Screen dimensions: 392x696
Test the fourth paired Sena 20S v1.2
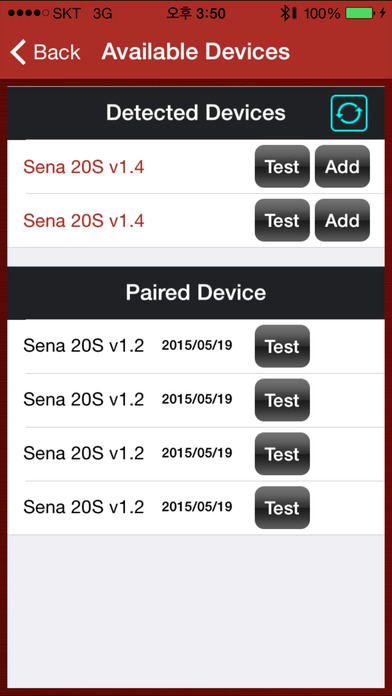tap(282, 507)
